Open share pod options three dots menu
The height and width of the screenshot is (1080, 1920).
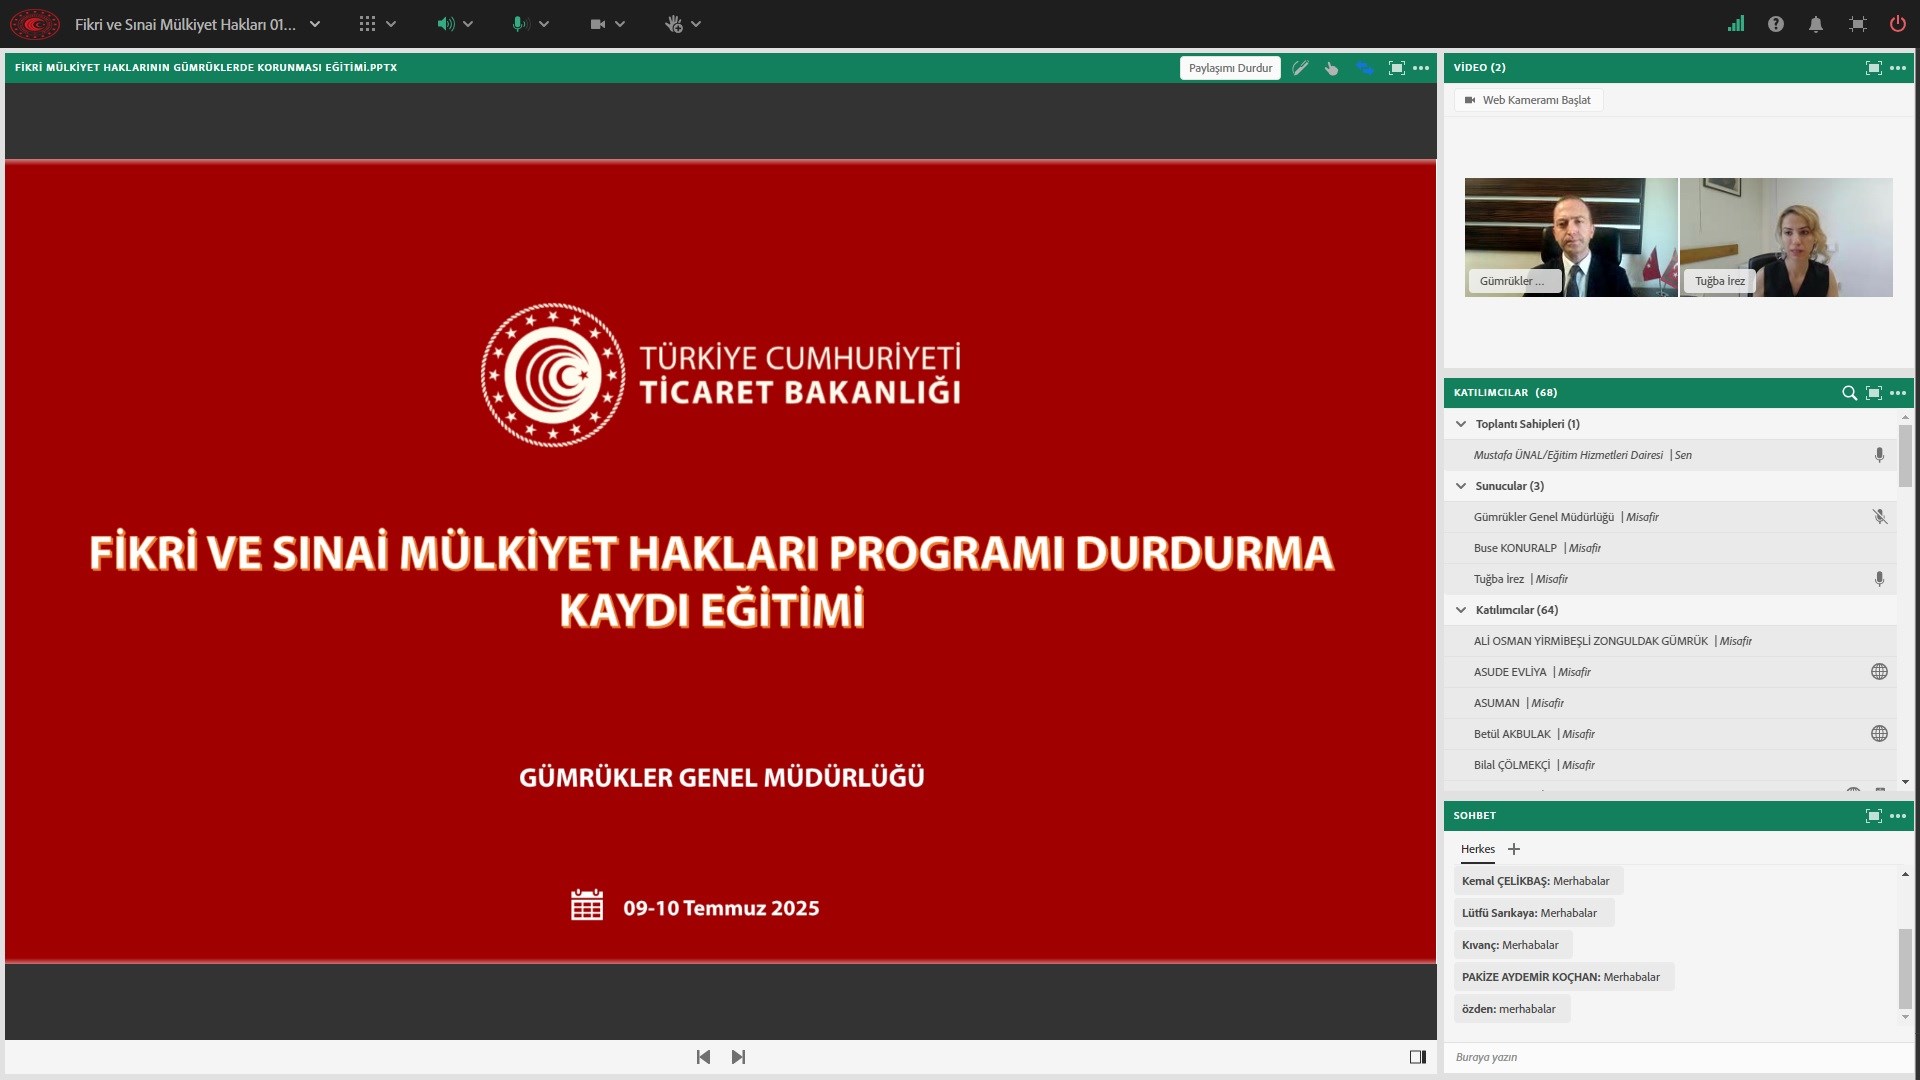click(x=1421, y=68)
